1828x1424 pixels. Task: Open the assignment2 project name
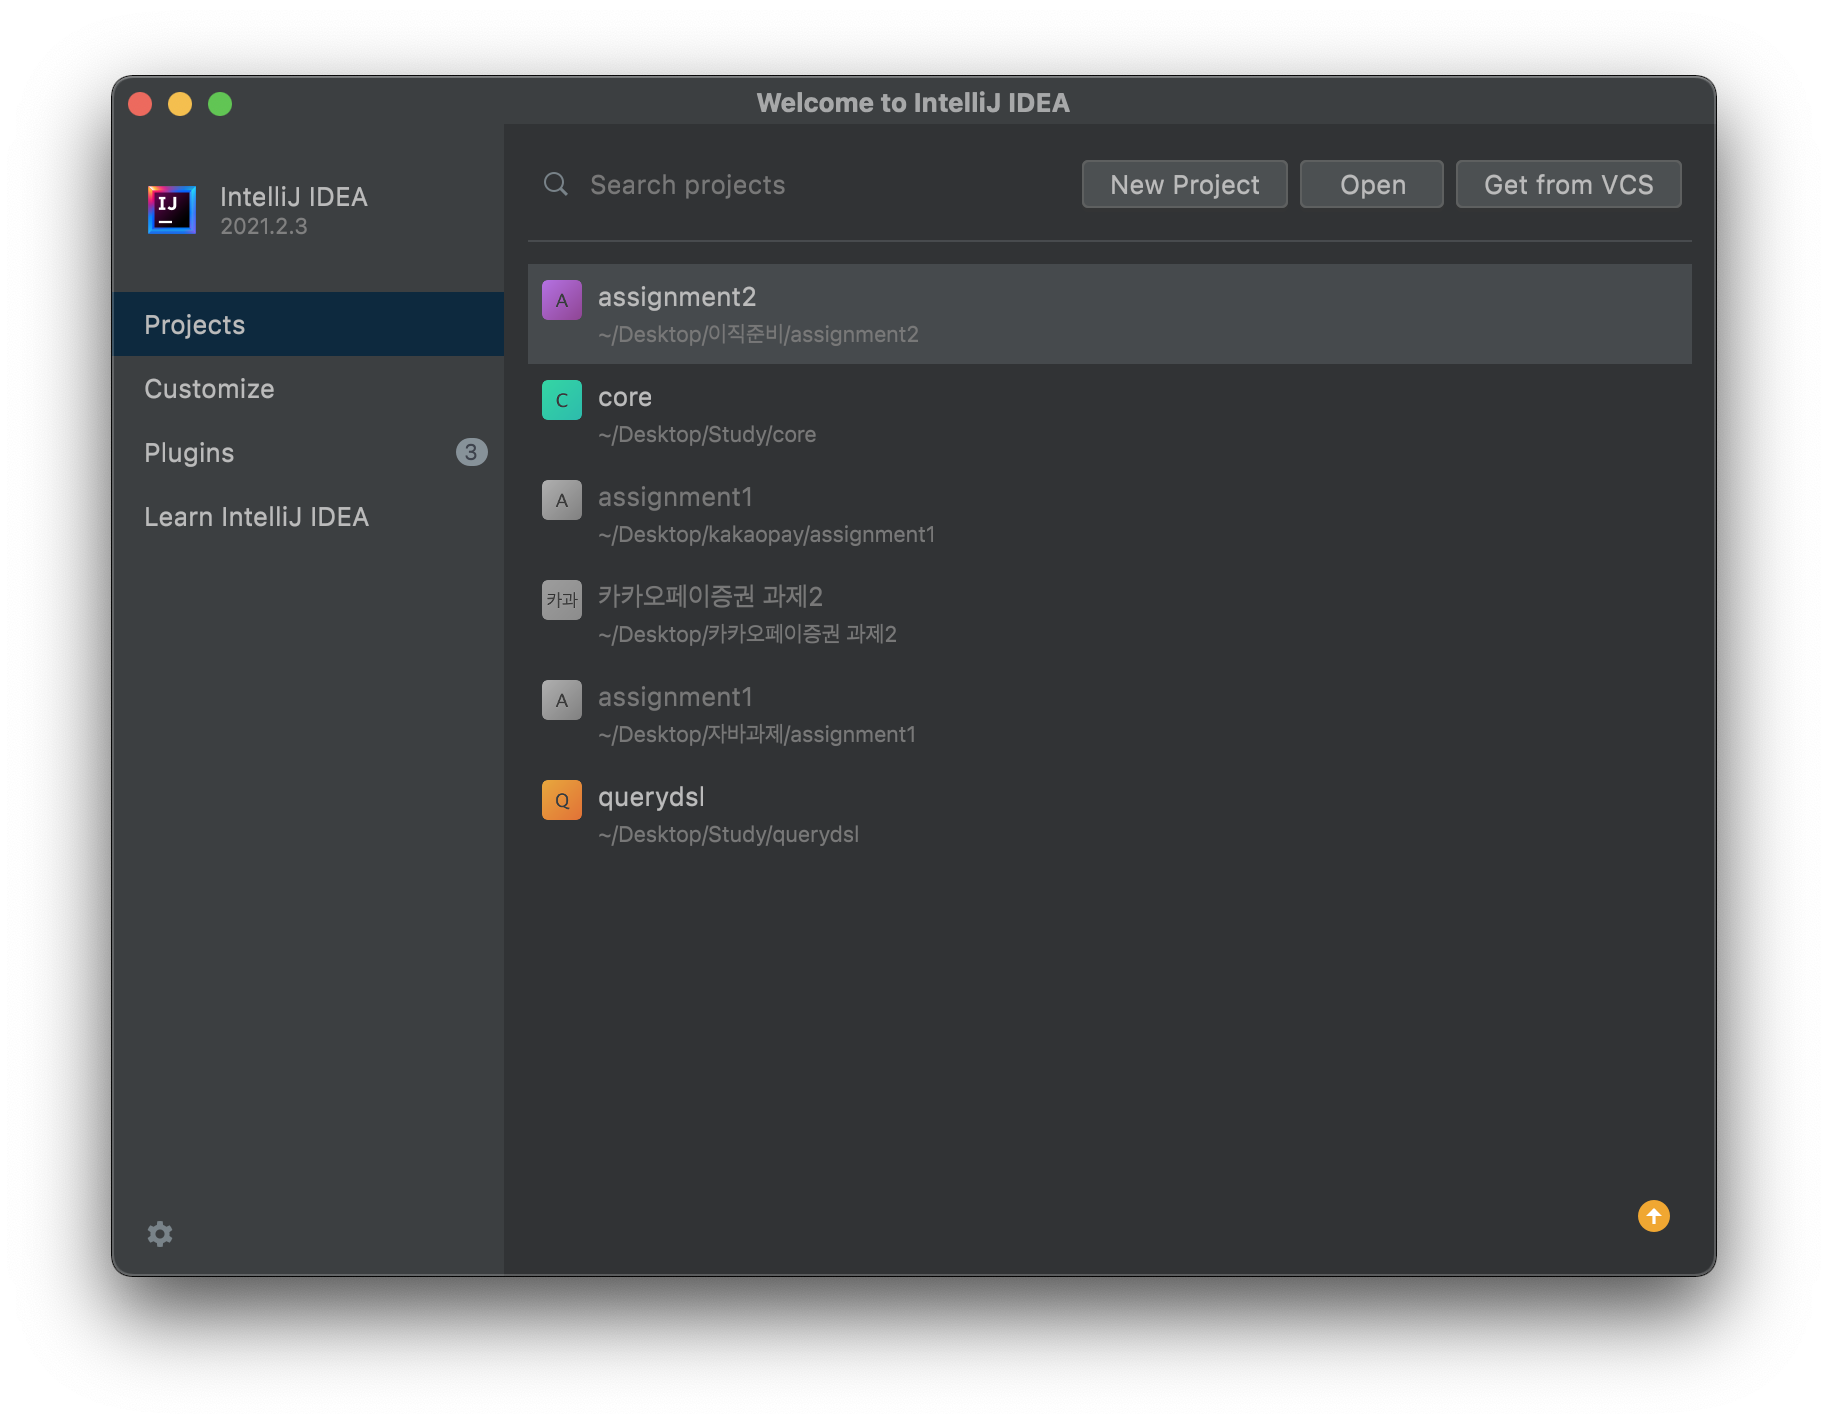[x=677, y=297]
